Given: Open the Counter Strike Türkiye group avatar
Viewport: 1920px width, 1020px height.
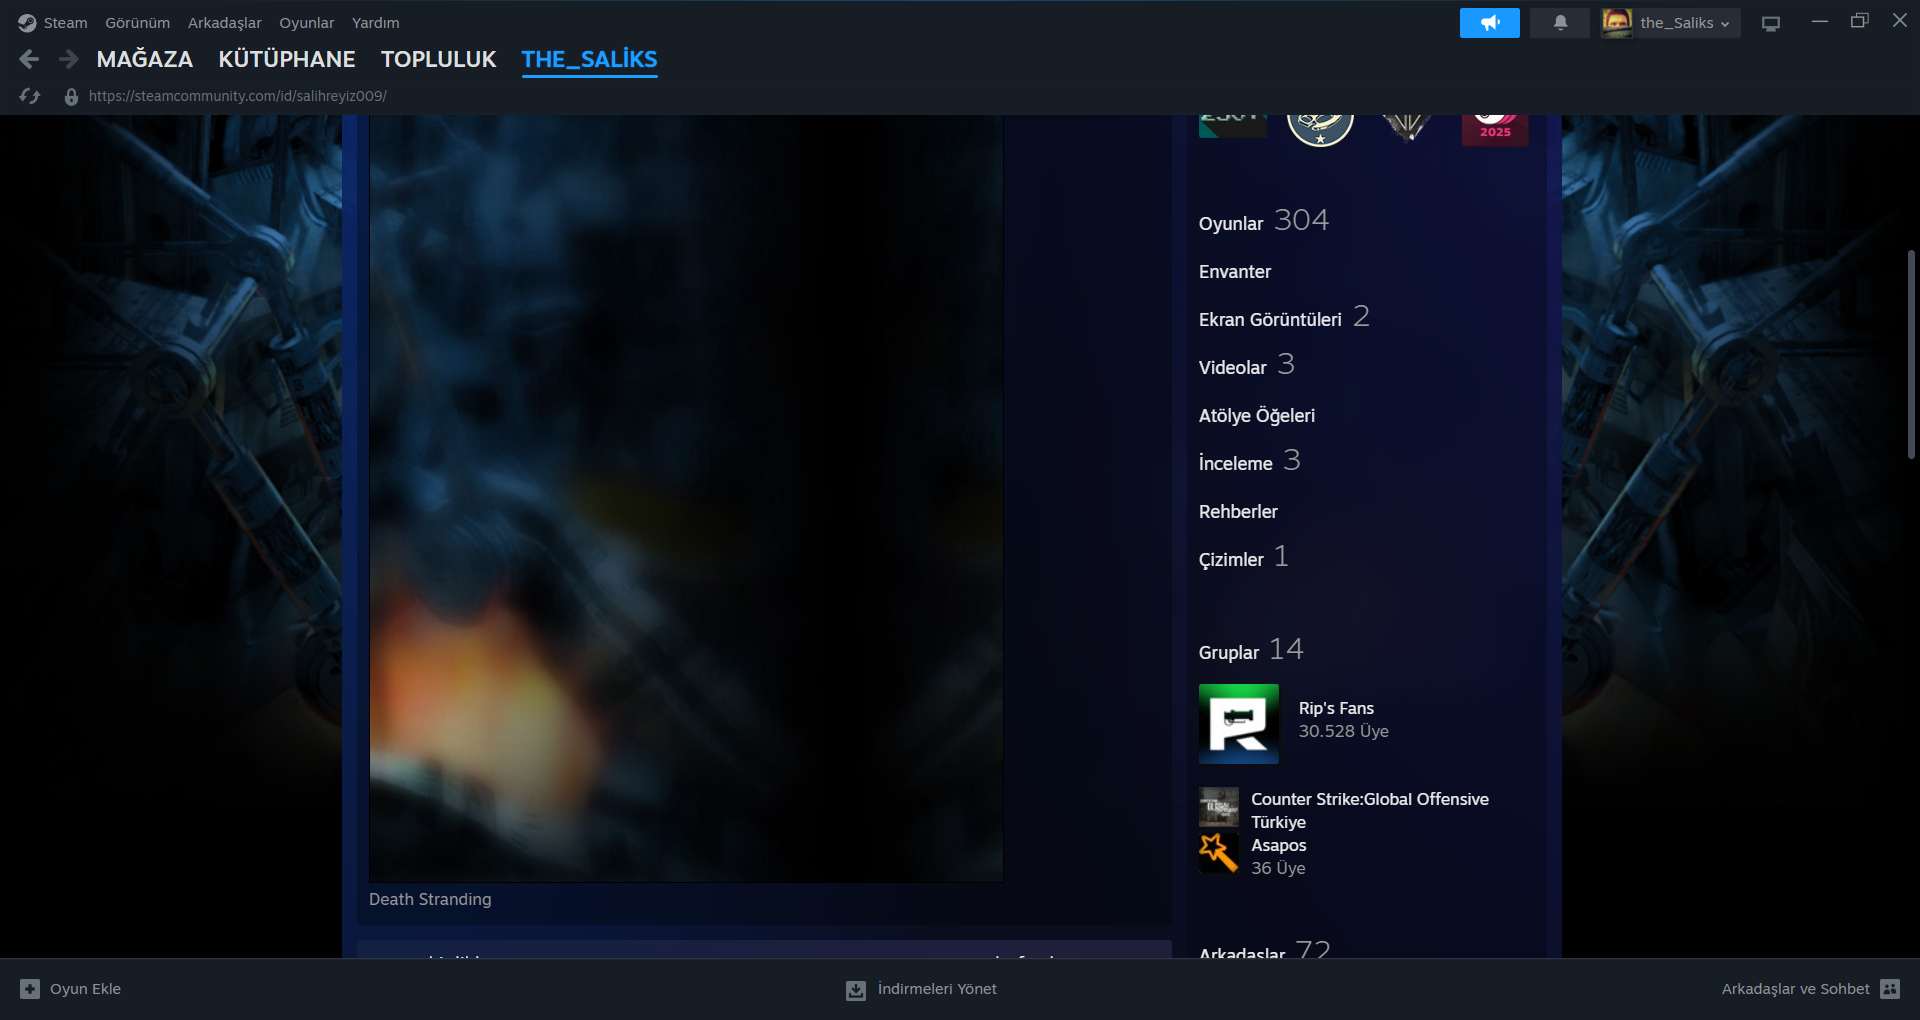Looking at the screenshot, I should (1219, 807).
